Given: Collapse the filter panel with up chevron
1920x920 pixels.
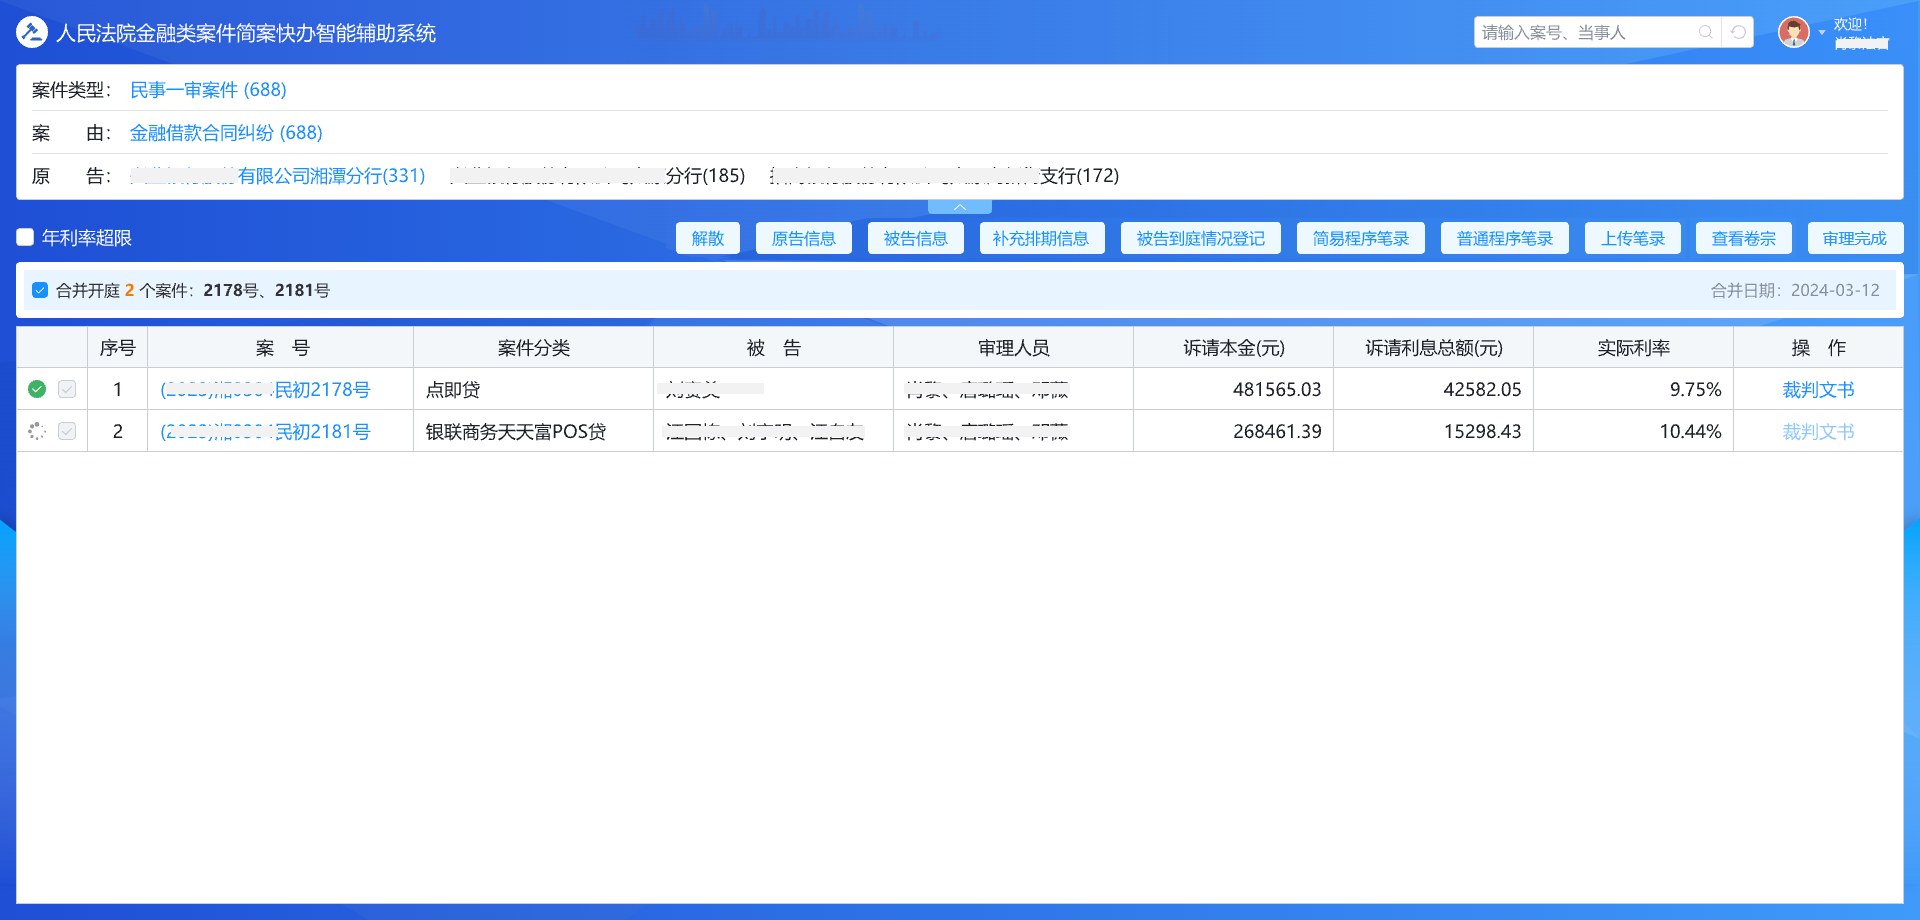Looking at the screenshot, I should tap(959, 207).
